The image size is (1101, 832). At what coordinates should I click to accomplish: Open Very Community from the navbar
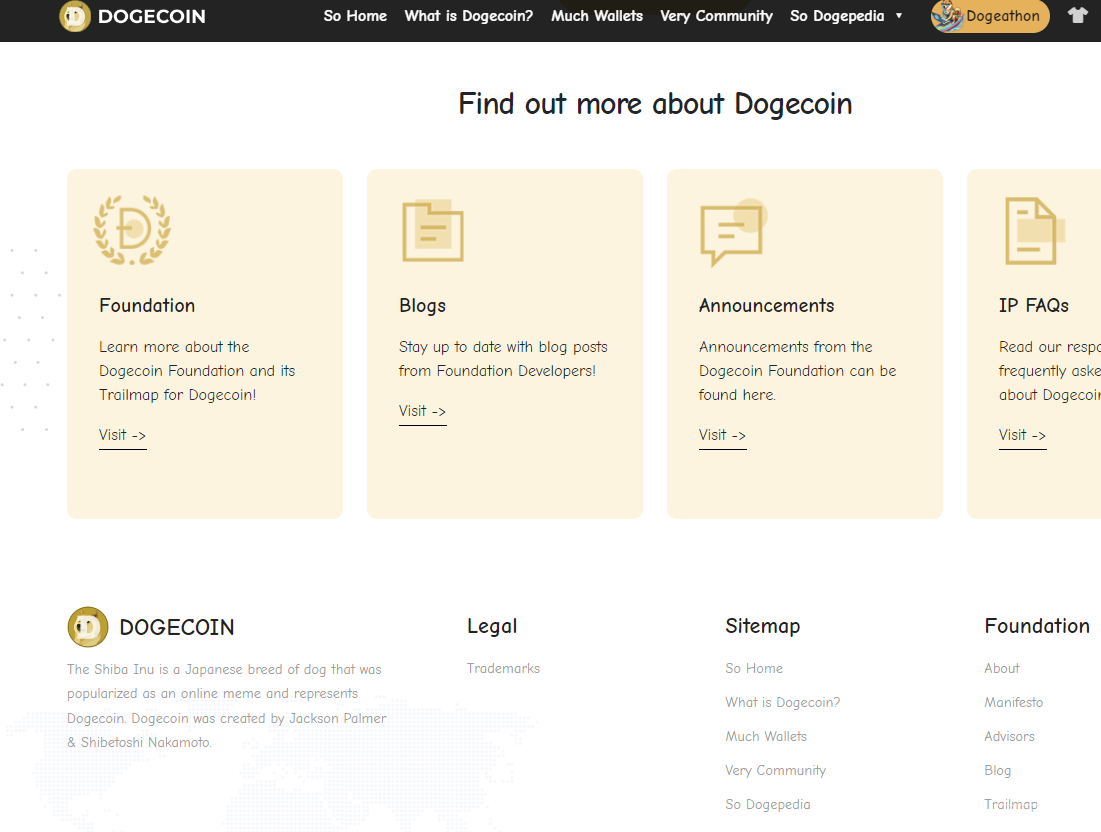click(716, 16)
